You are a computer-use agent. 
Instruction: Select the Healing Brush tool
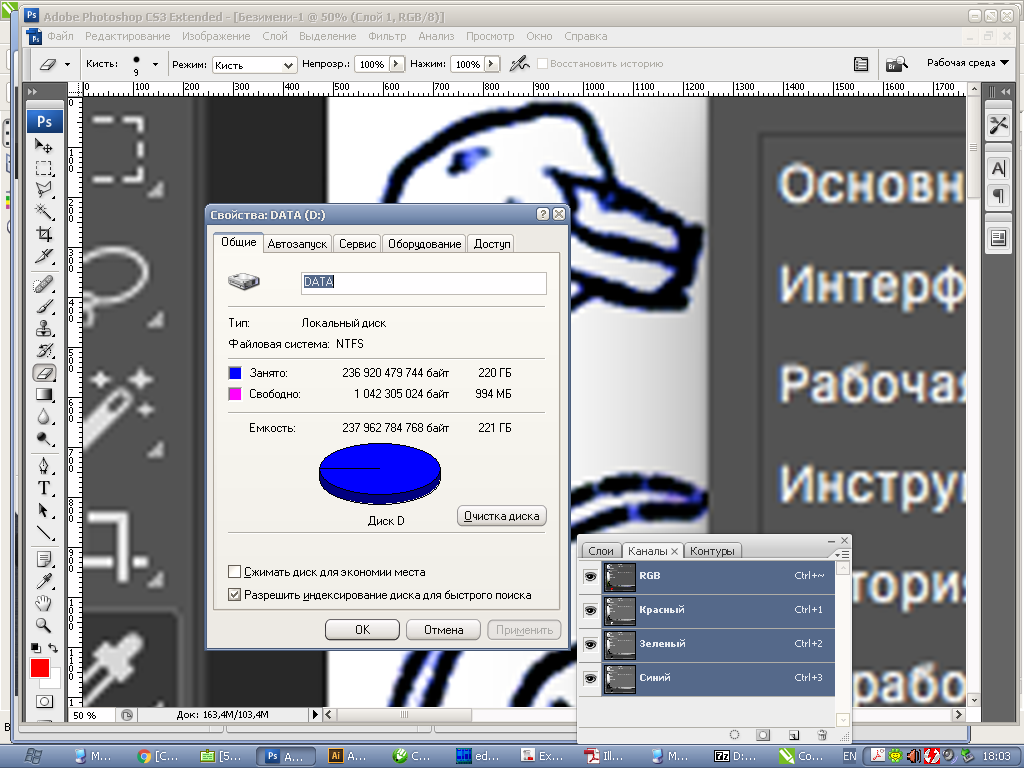coord(44,285)
